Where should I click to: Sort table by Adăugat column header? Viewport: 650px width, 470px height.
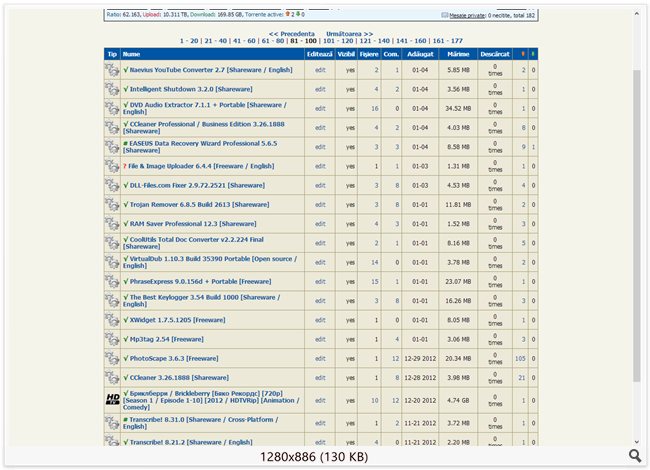pos(420,54)
